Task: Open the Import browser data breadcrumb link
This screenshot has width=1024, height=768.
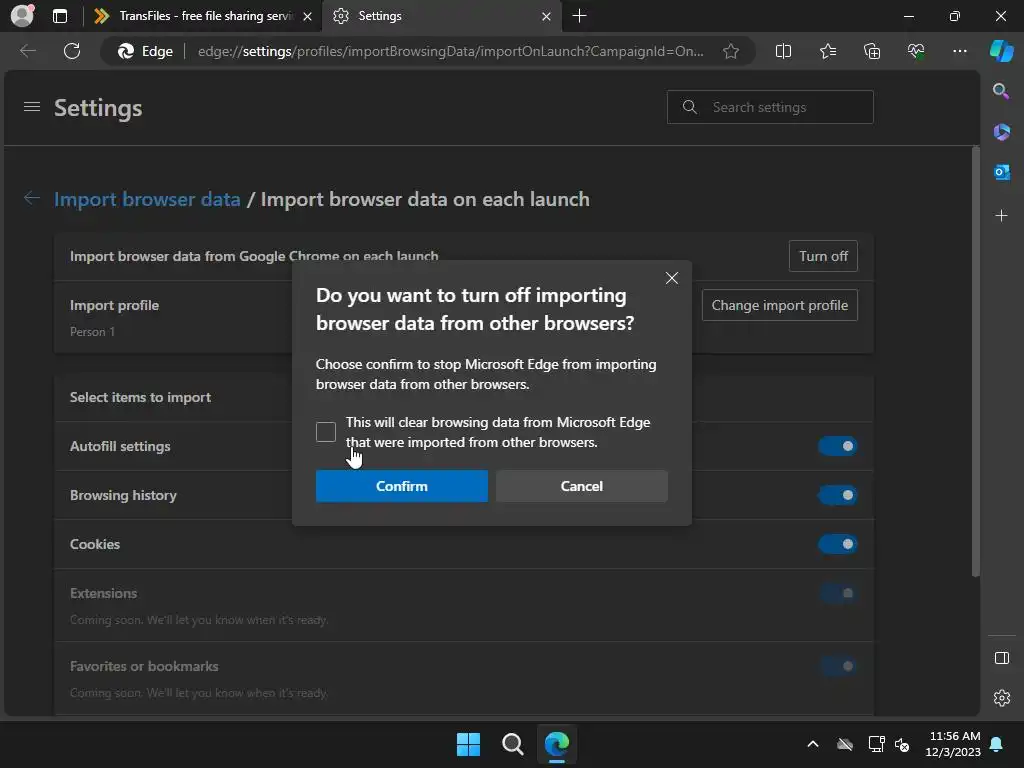Action: [147, 199]
